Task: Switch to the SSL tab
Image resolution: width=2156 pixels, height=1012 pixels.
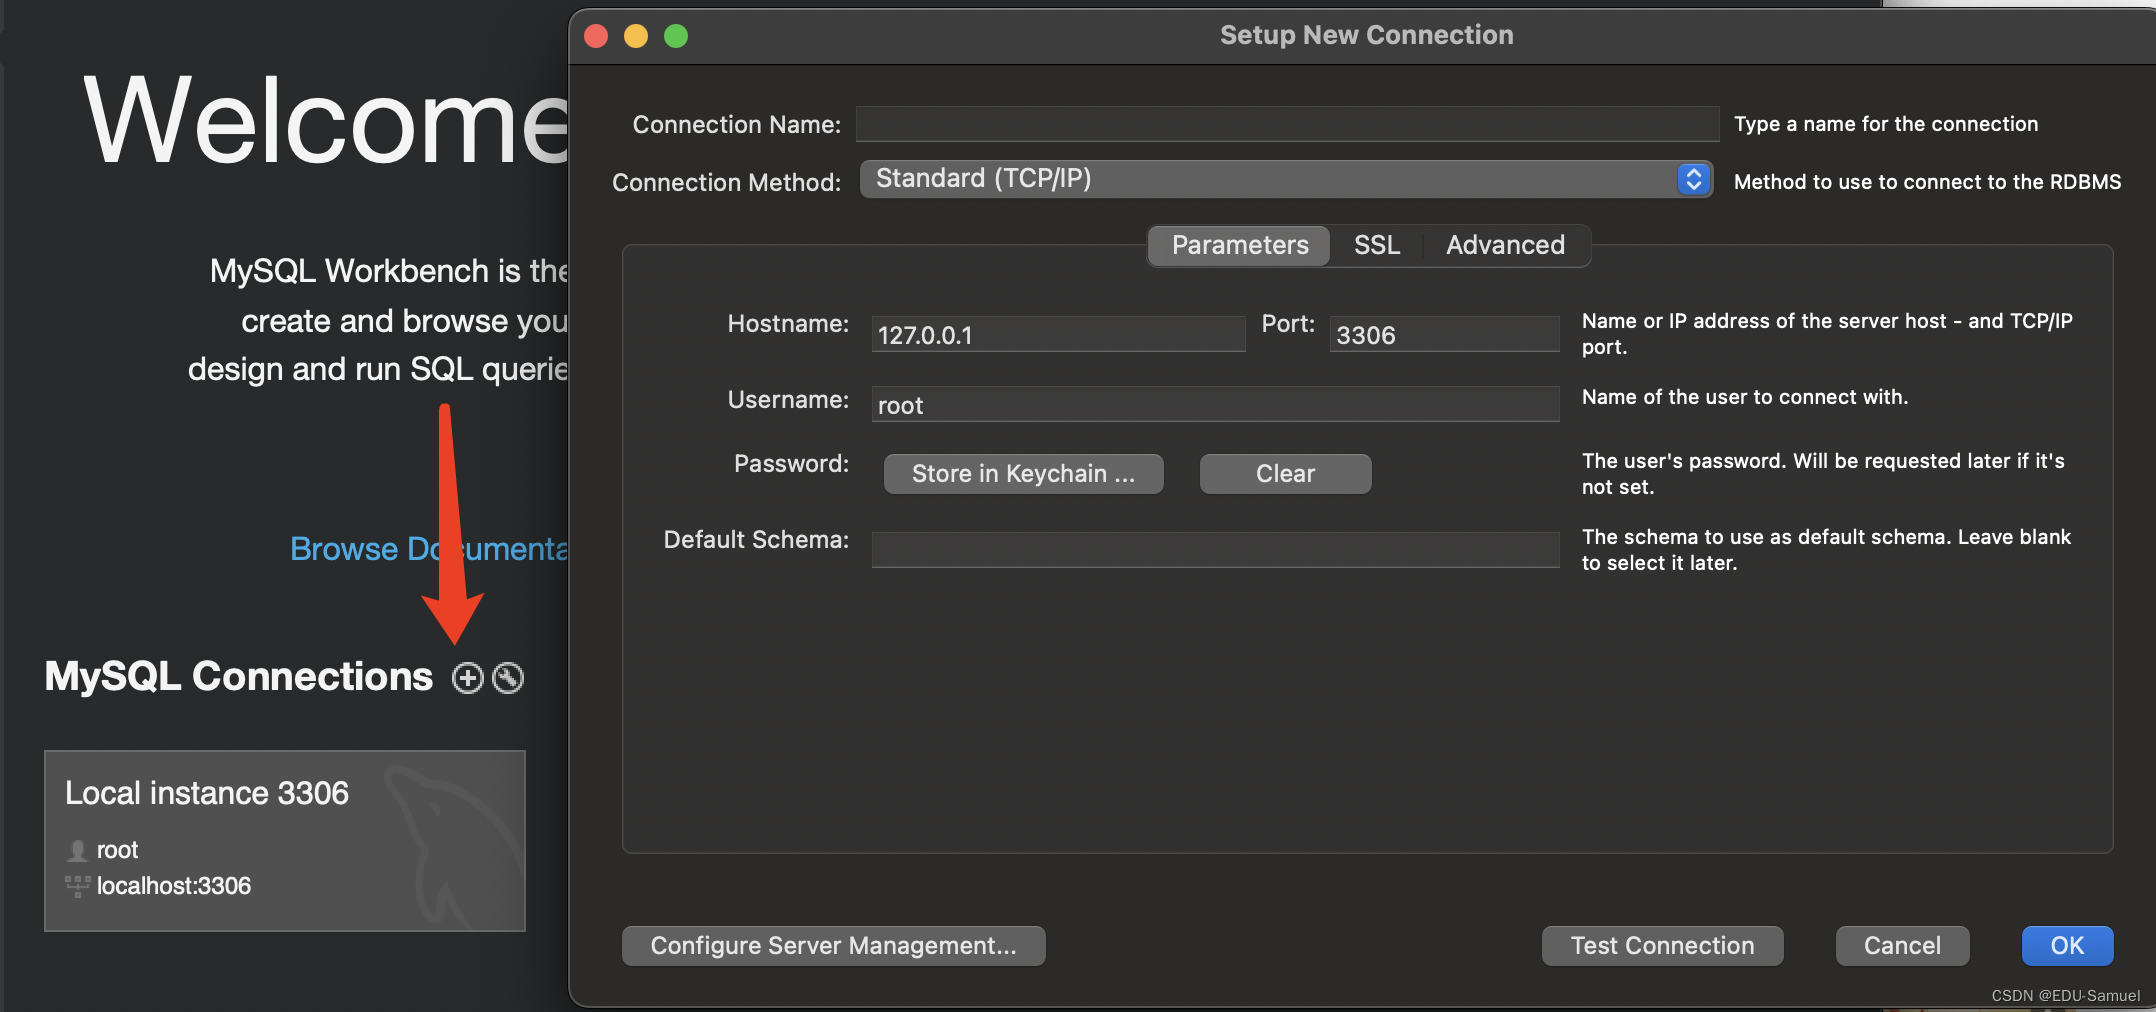Action: tap(1376, 245)
